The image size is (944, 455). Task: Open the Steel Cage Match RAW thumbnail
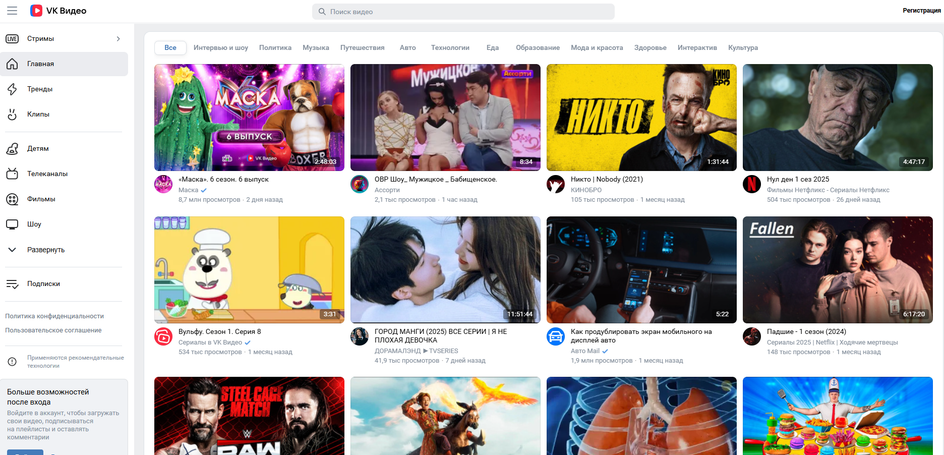pos(249,416)
